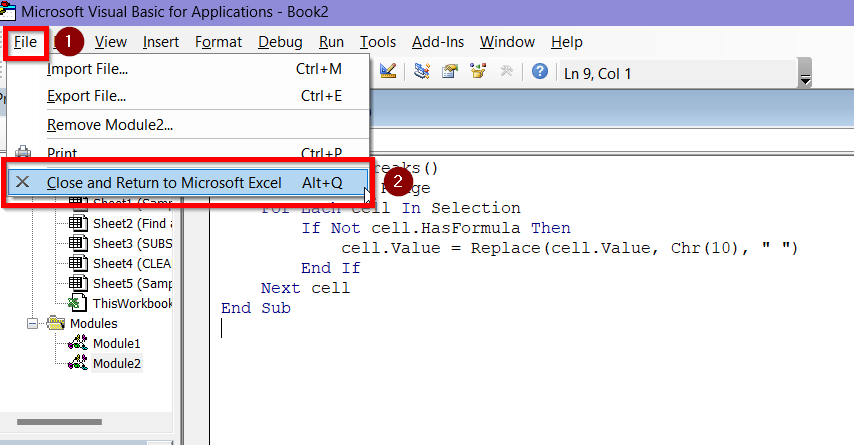Click the module icon beside Module2
This screenshot has width=854, height=445.
point(77,363)
